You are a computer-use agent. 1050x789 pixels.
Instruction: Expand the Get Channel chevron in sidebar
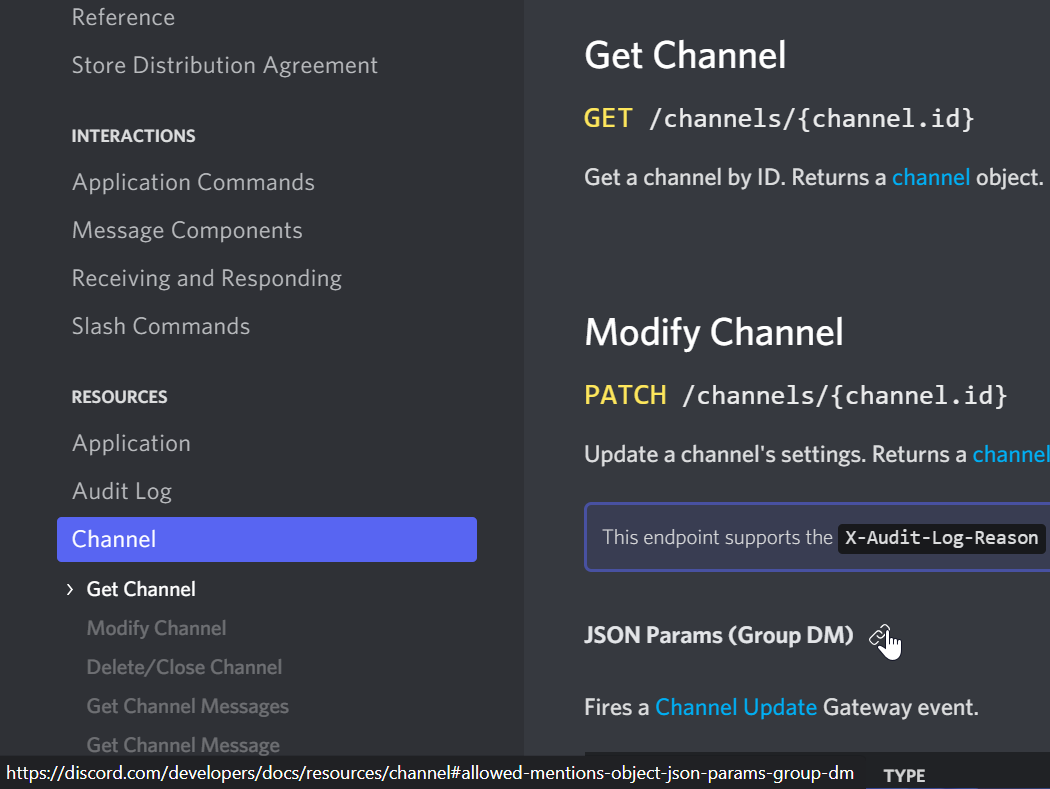70,589
